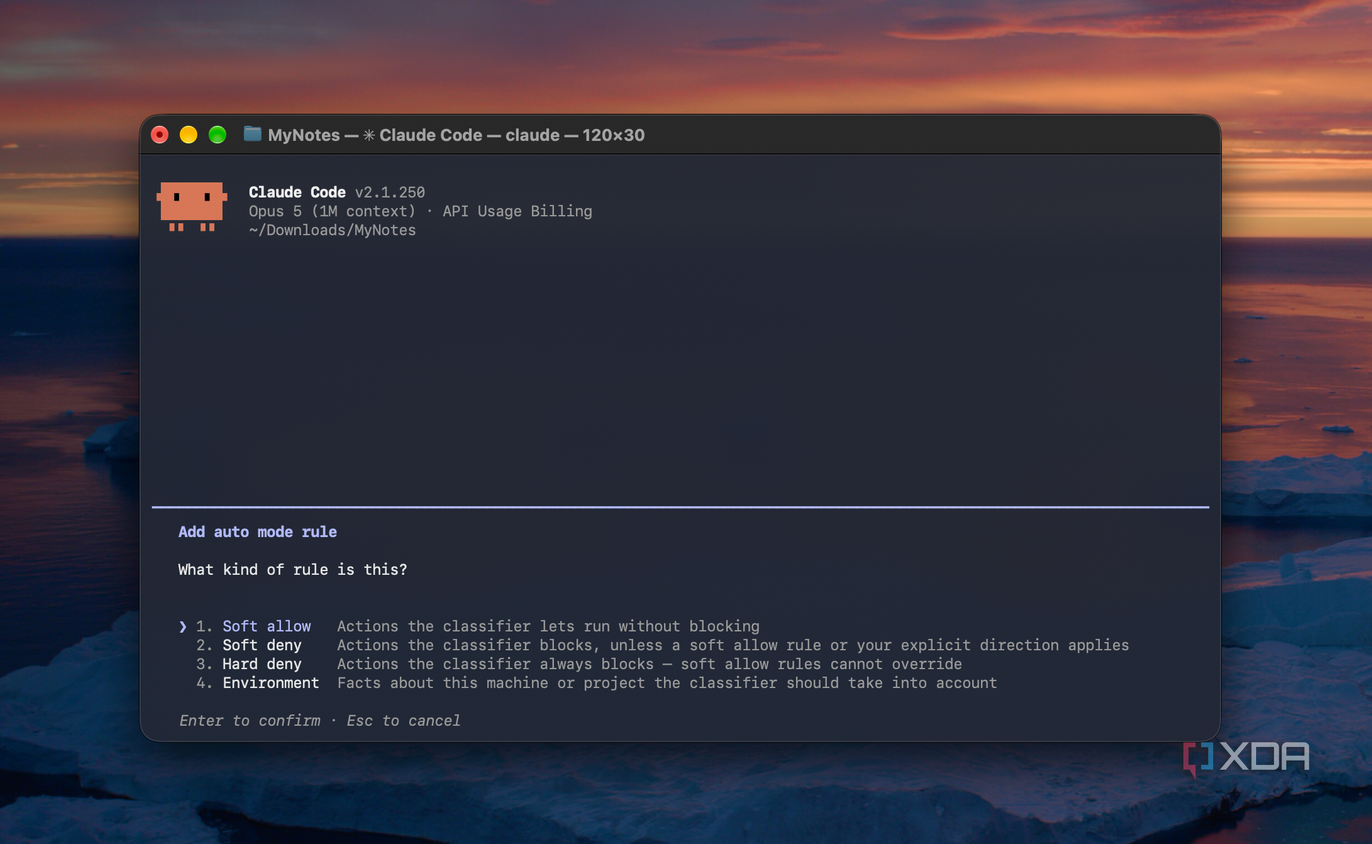Close the terminal window with red button
1372x844 pixels.
click(160, 135)
